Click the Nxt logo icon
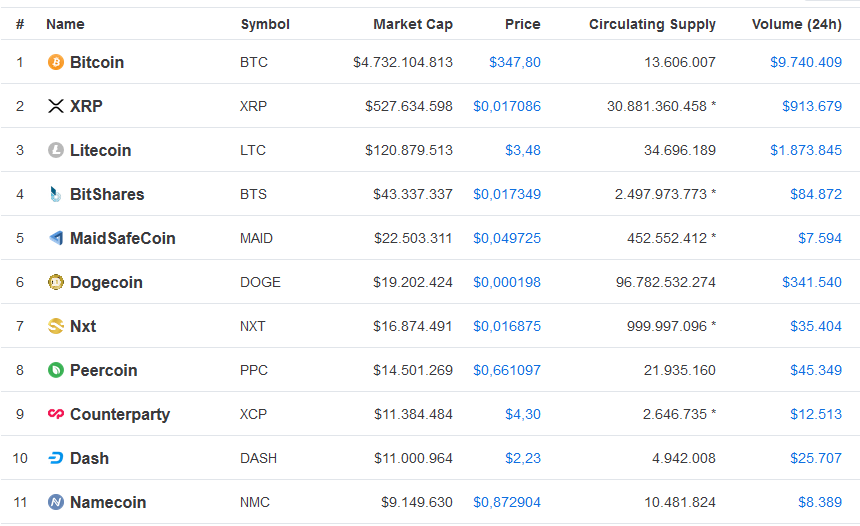860x526 pixels. [x=55, y=326]
